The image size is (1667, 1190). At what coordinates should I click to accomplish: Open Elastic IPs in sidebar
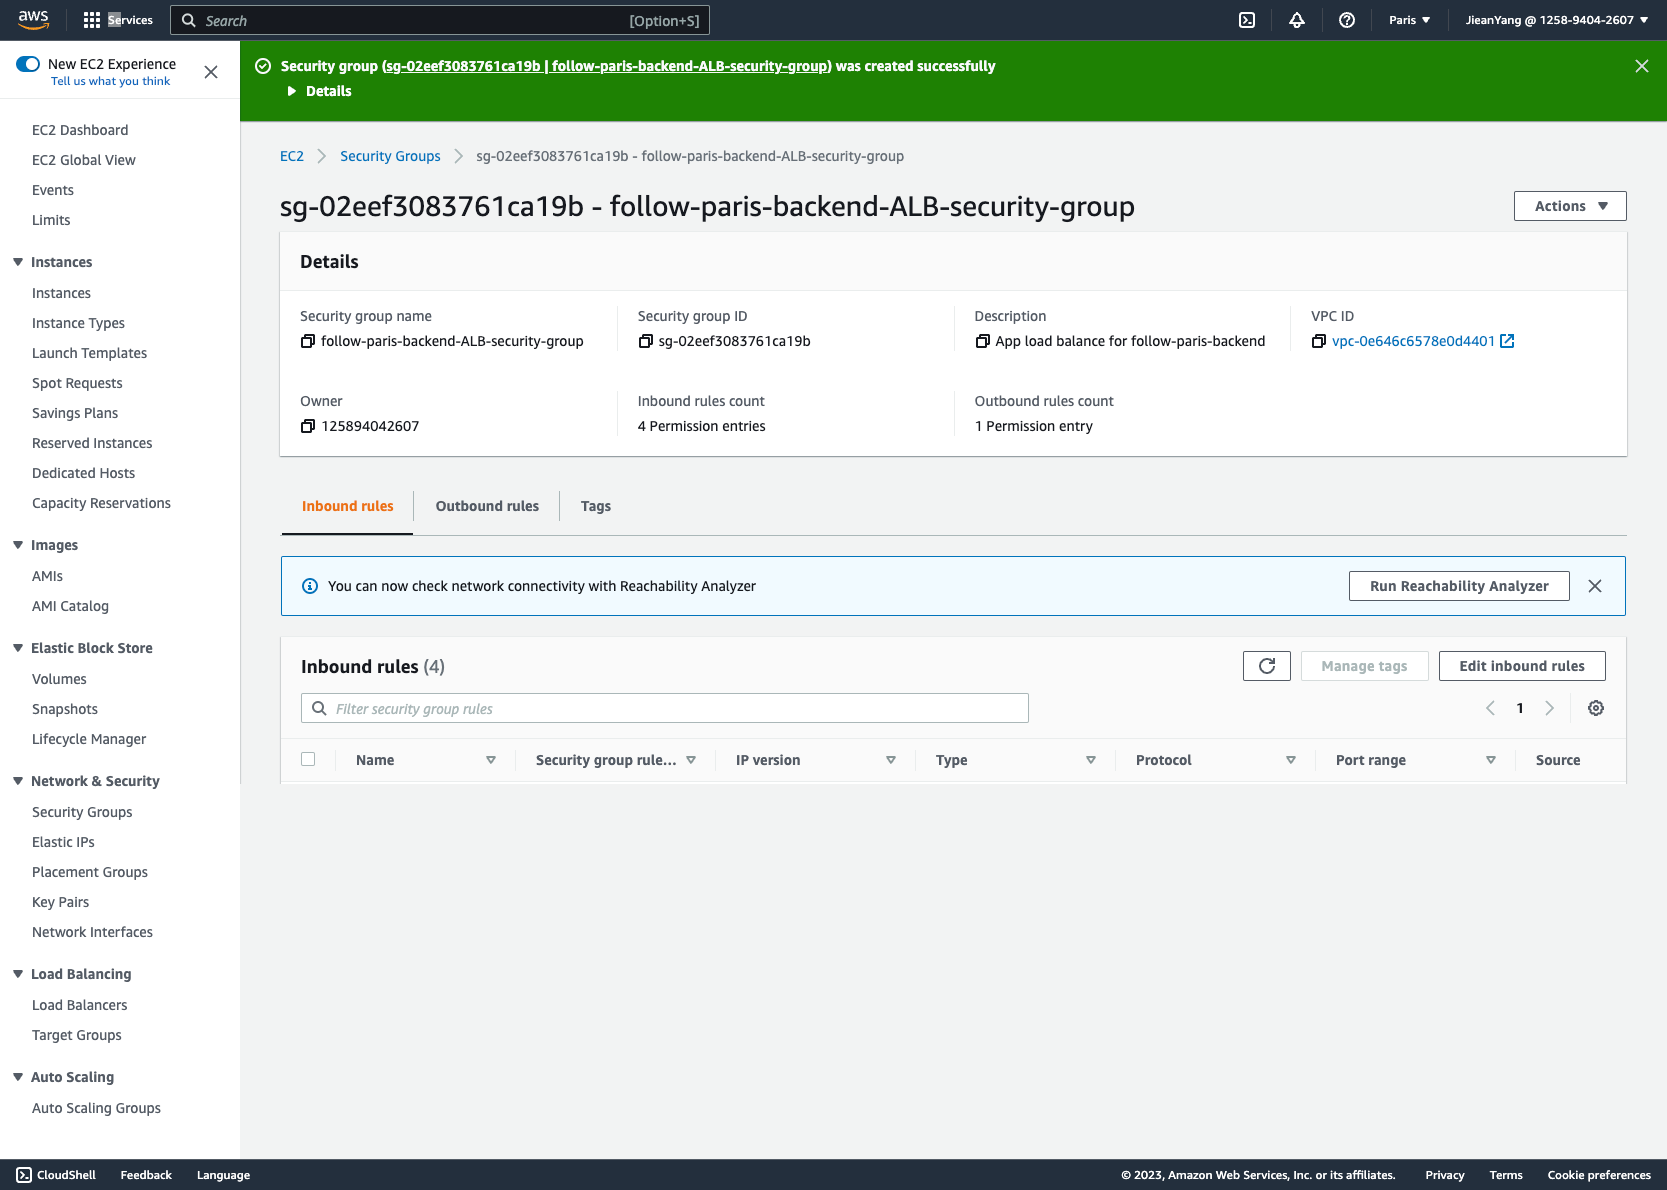point(63,842)
